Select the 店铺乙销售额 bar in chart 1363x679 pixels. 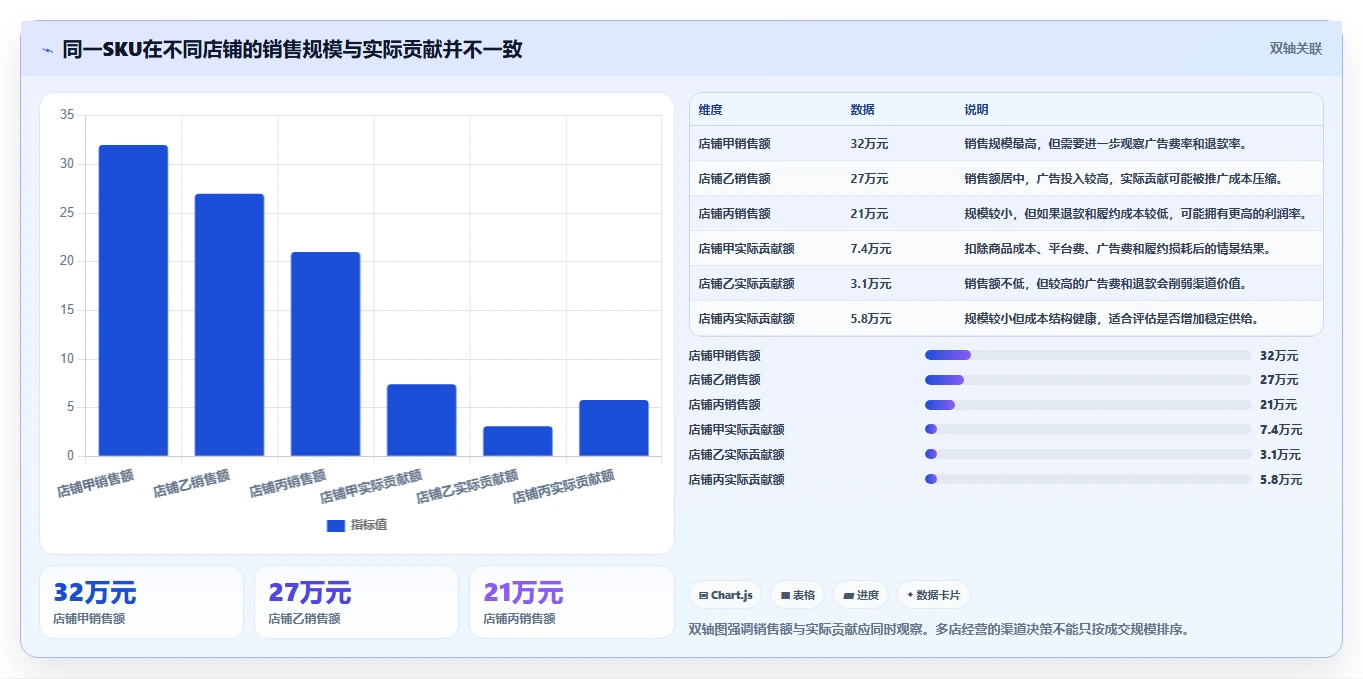coord(229,325)
